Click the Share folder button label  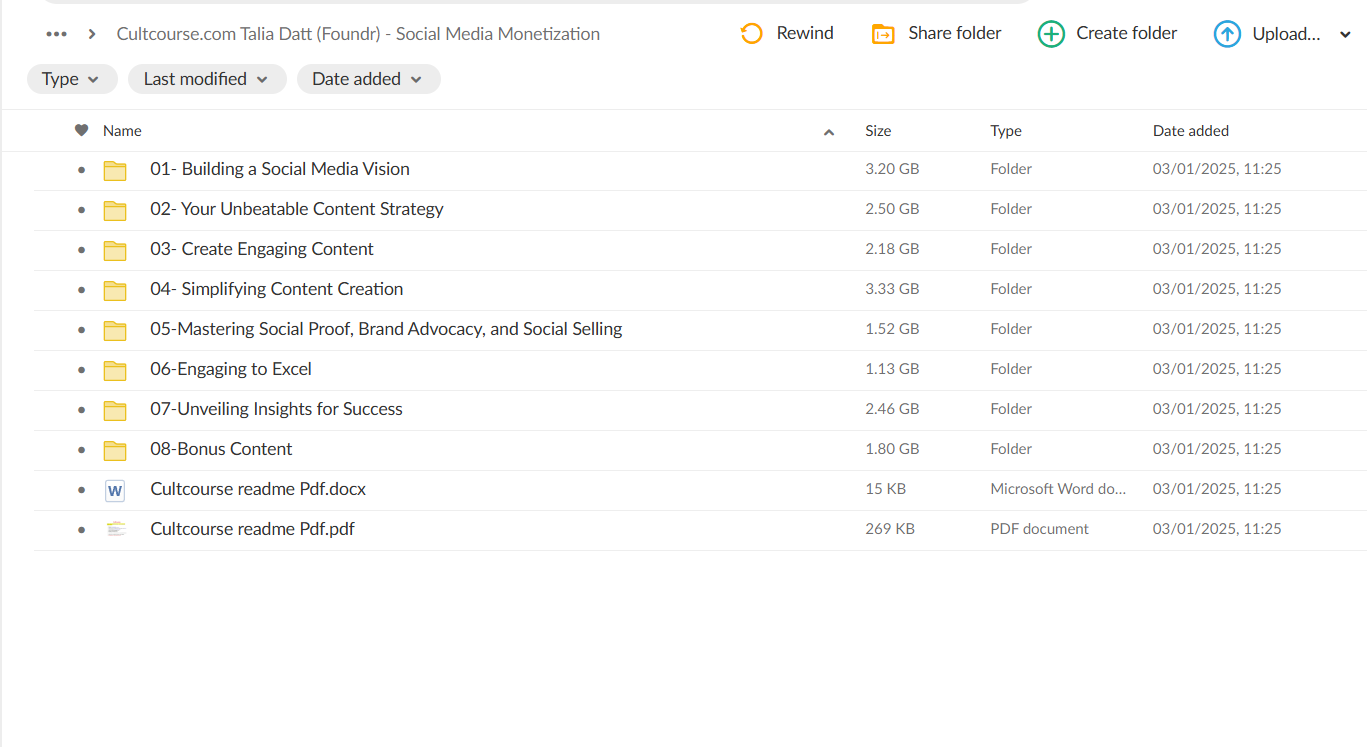[955, 33]
